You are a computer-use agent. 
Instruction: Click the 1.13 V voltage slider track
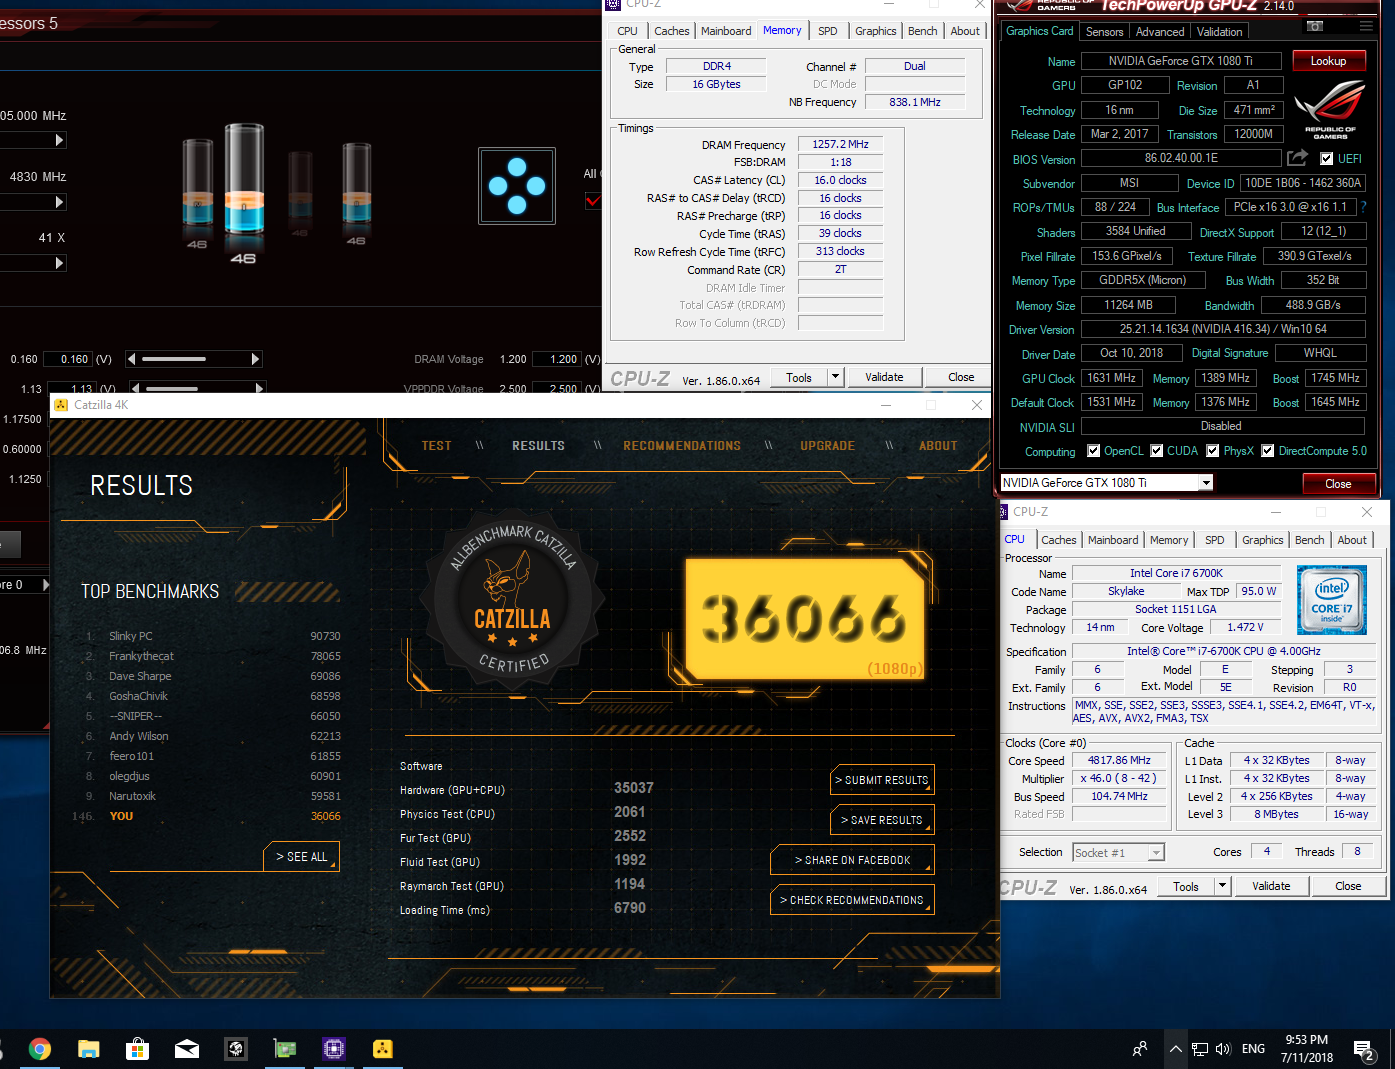coord(199,388)
